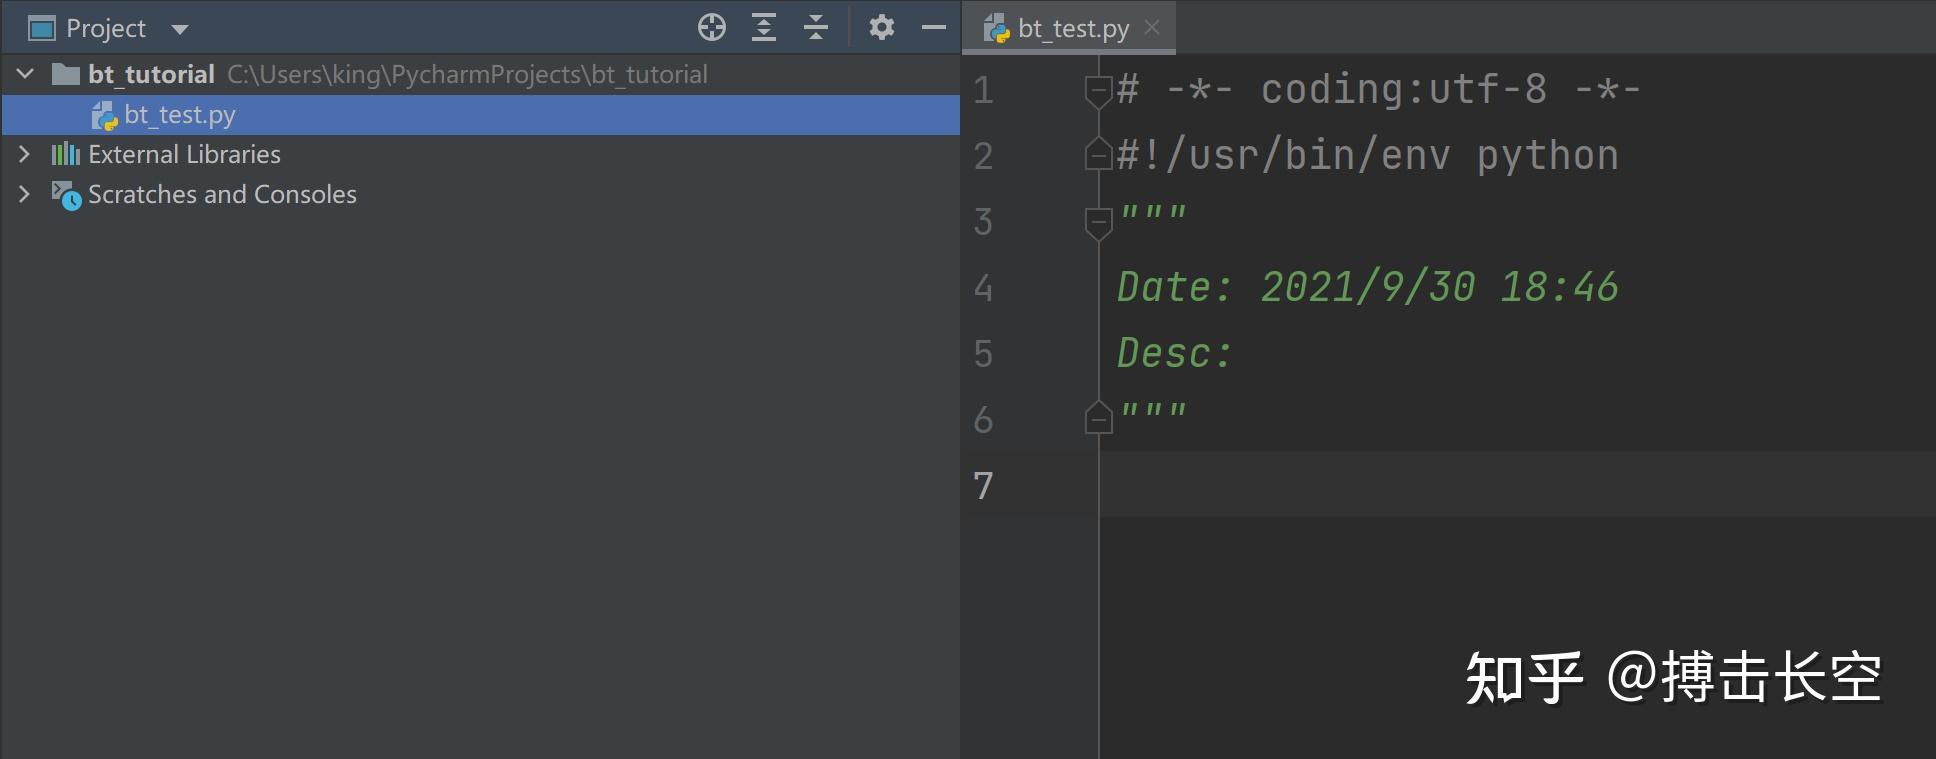Click the Project panel title label
This screenshot has width=1936, height=759.
tap(105, 29)
